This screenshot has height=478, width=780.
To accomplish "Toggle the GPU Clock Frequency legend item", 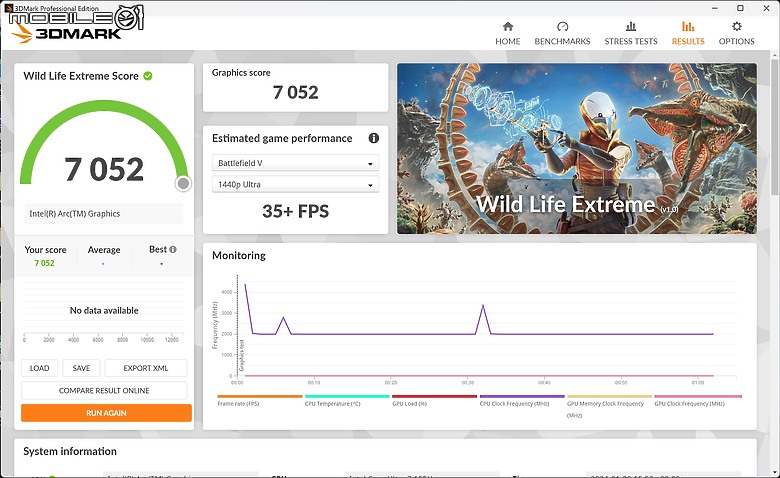I will 698,400.
